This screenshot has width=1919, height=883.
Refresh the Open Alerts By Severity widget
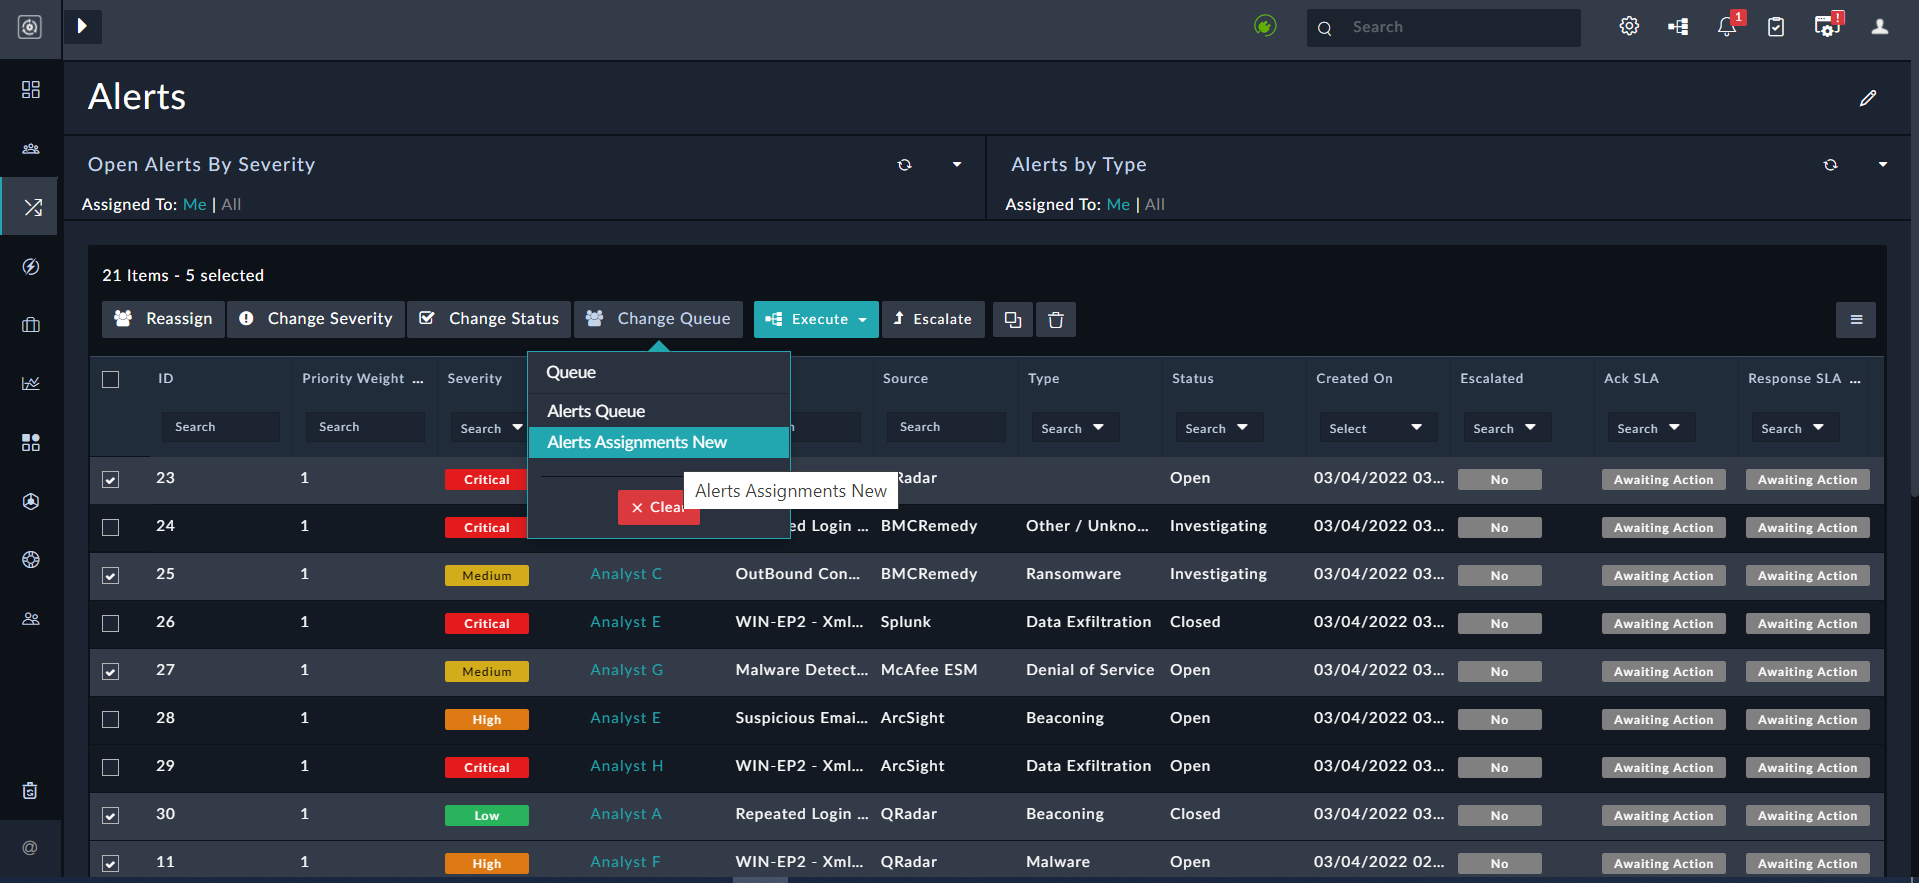click(x=905, y=165)
